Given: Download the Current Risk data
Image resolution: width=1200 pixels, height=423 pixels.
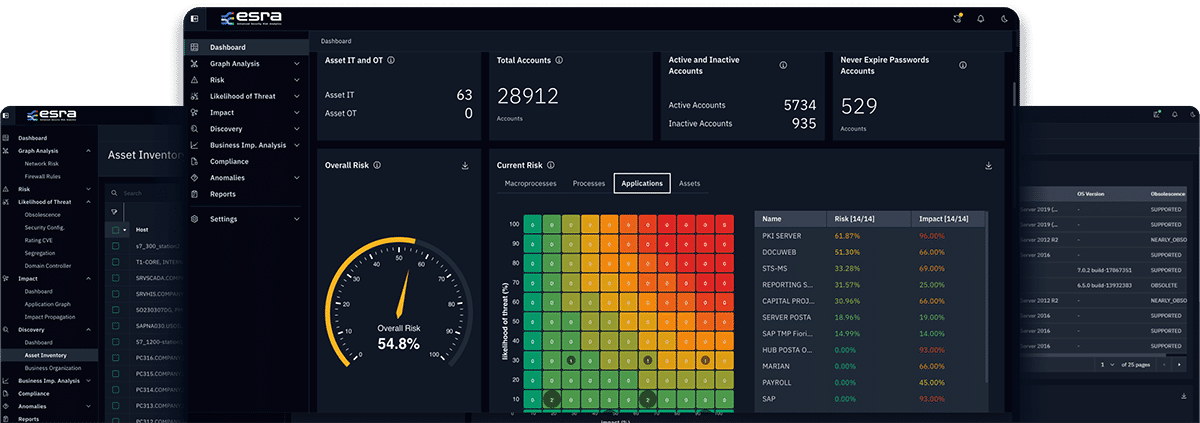Looking at the screenshot, I should [988, 166].
